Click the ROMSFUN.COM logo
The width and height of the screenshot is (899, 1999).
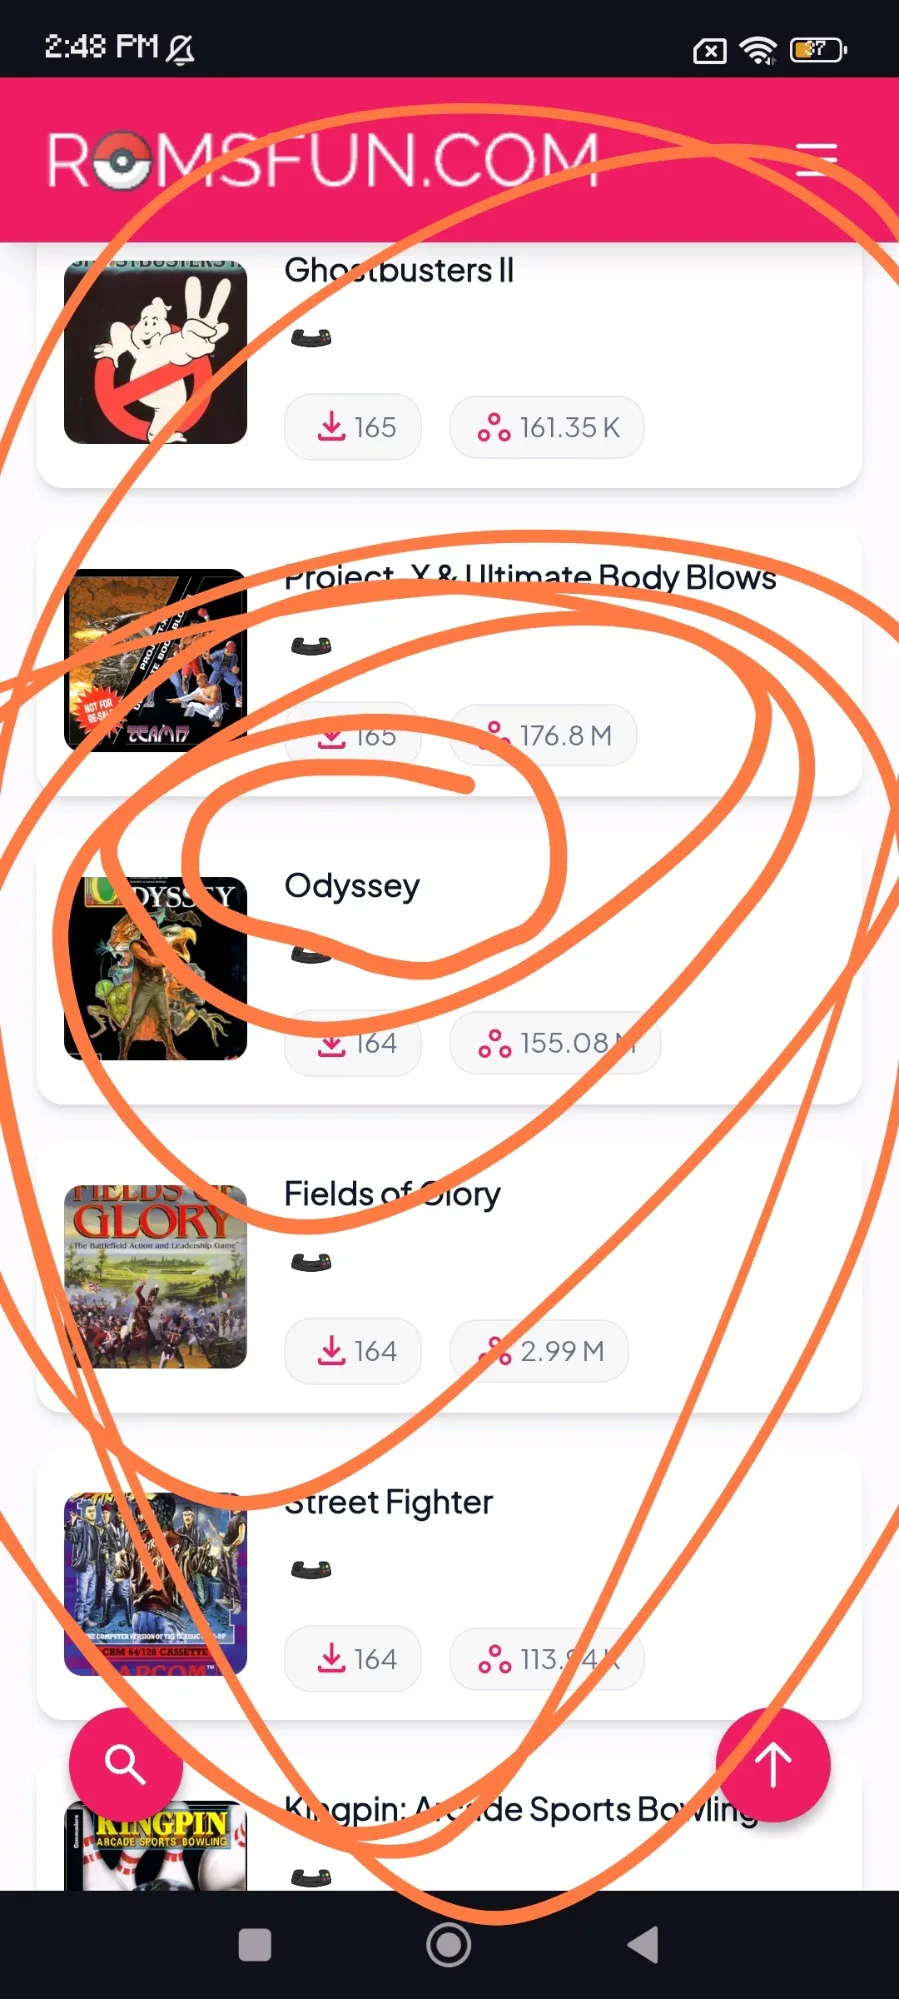point(322,160)
